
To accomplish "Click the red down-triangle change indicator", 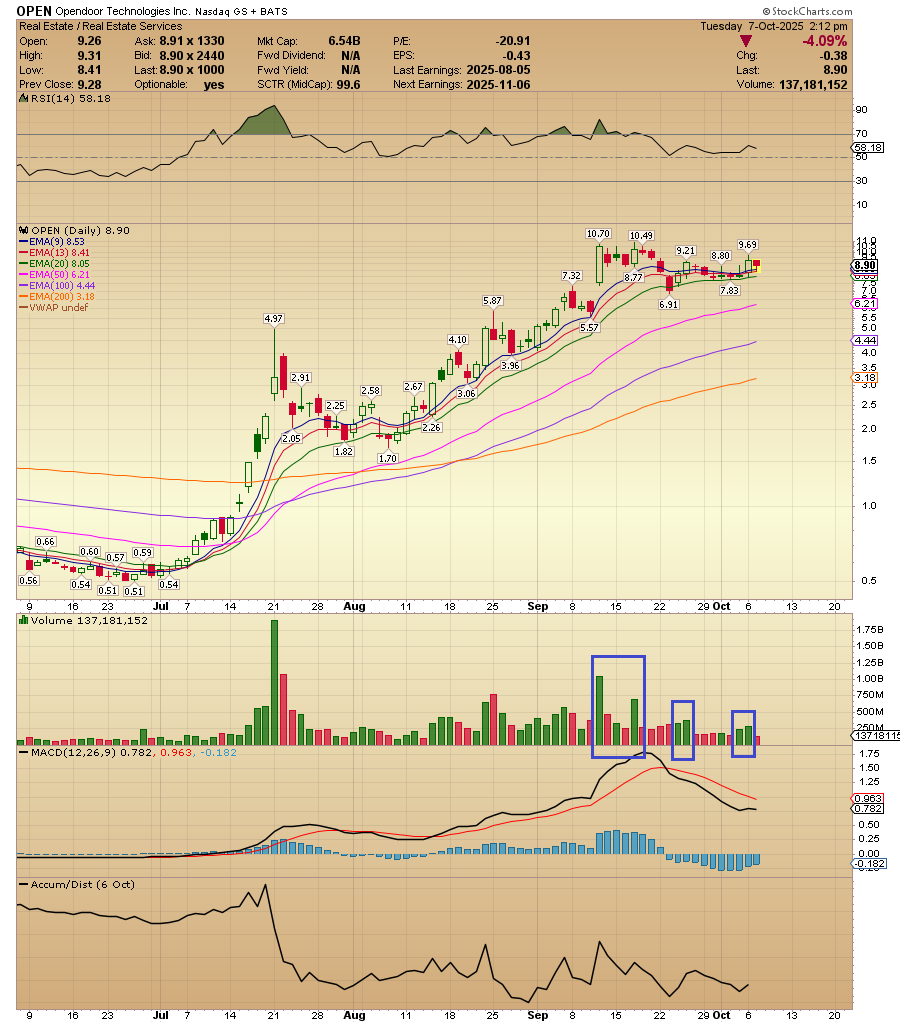I will pos(745,41).
